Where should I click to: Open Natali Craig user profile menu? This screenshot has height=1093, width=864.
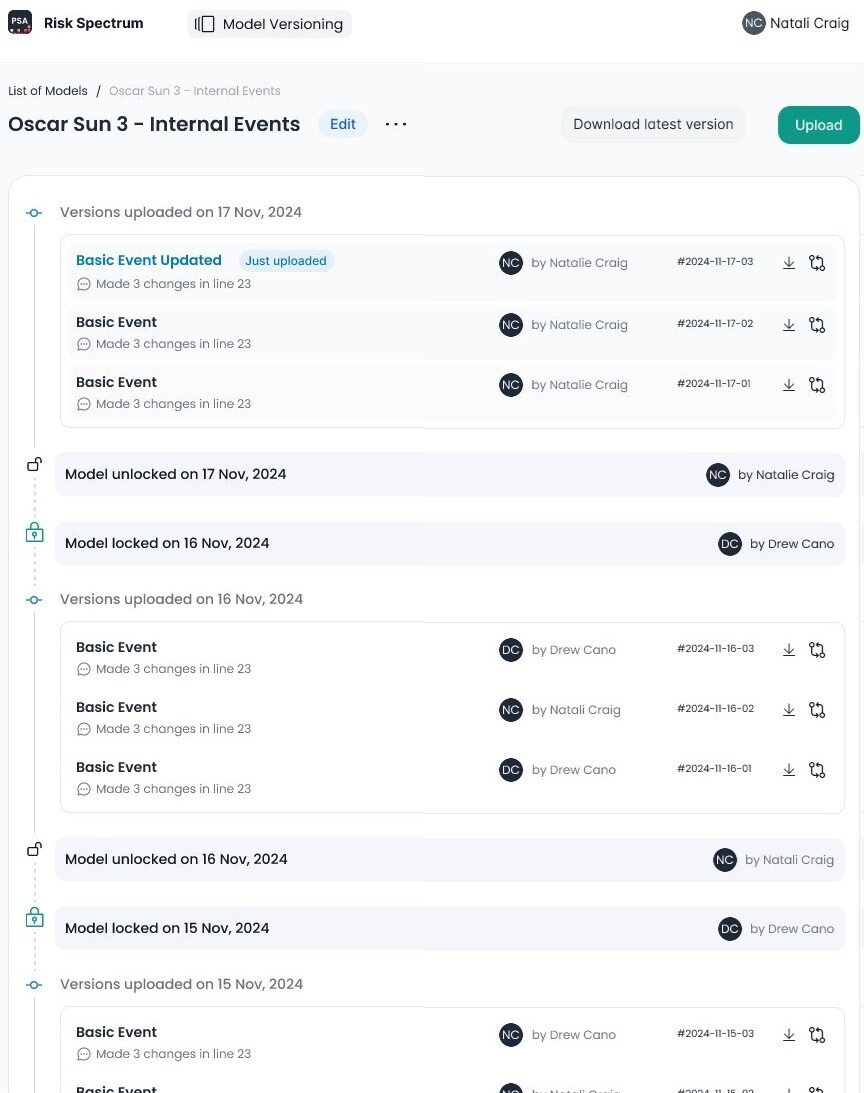point(796,23)
